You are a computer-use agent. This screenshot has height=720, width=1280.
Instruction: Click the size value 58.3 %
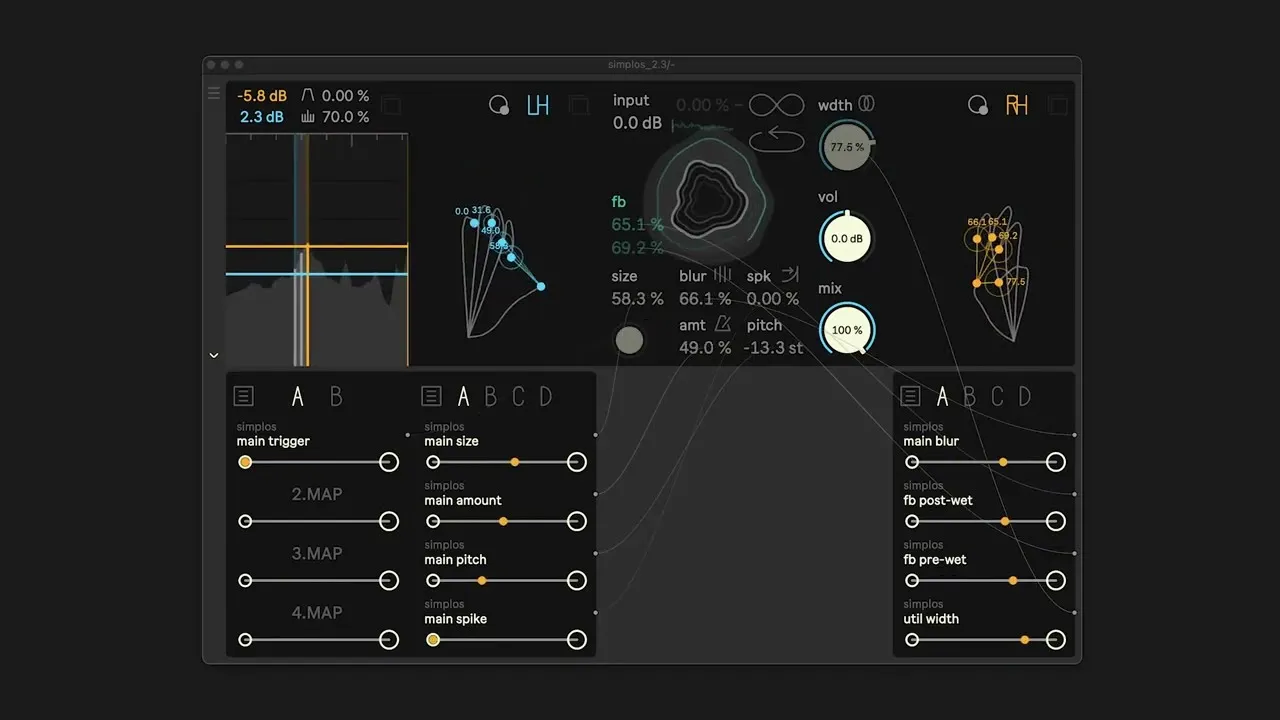click(638, 298)
